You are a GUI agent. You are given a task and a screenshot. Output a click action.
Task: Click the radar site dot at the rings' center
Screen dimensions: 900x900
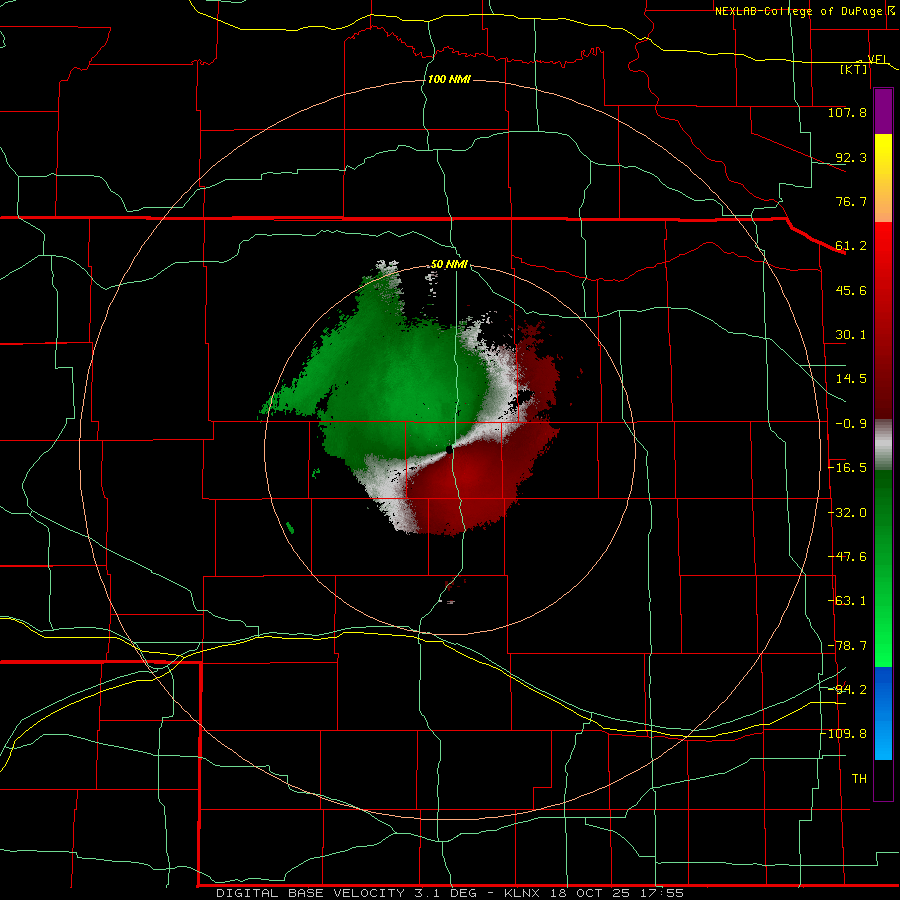pos(449,449)
